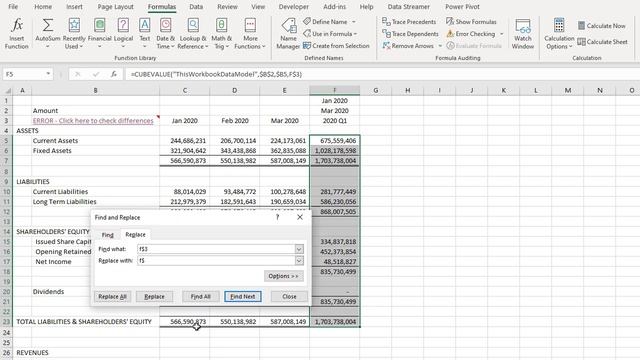Click Define Name in Defined Names

[325, 22]
